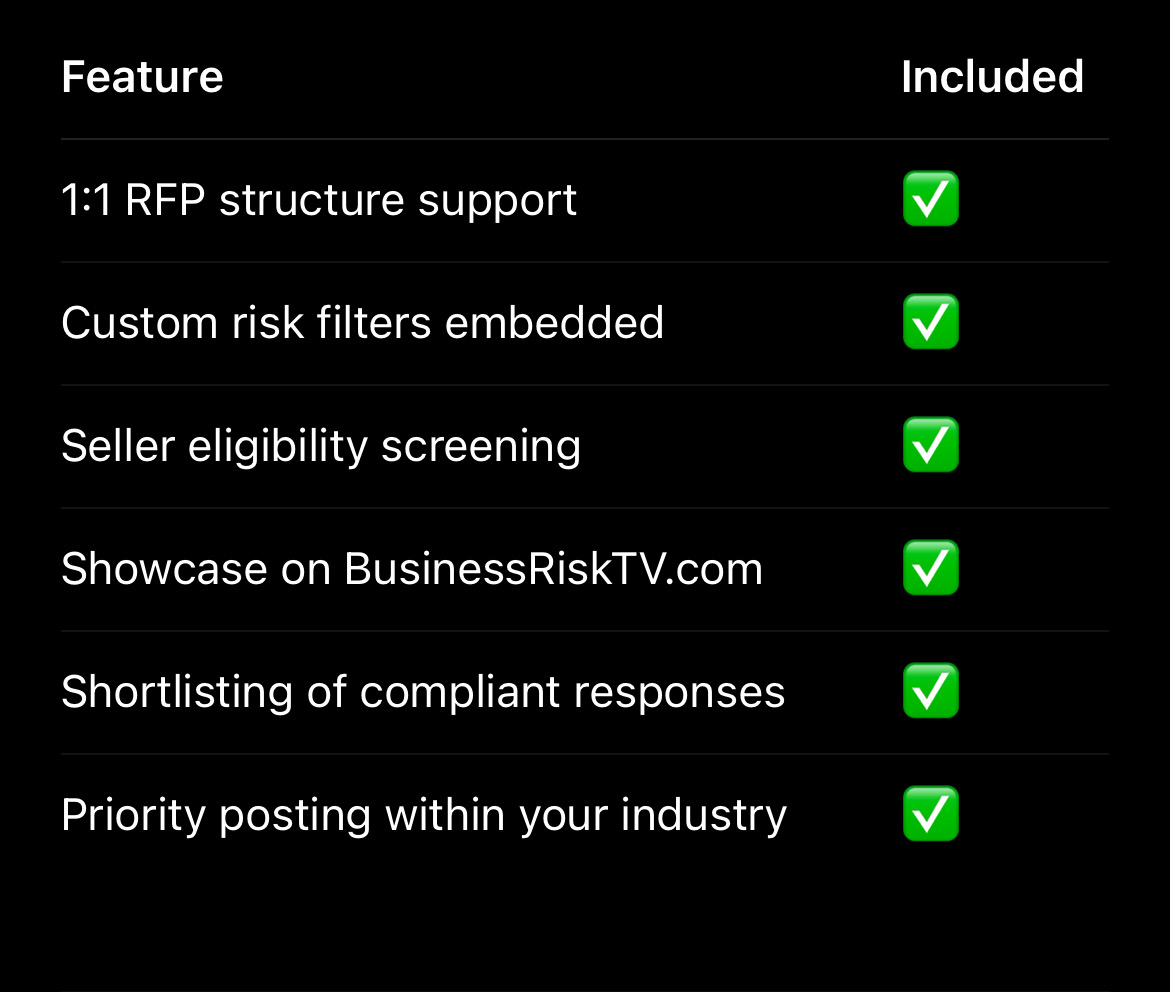Tap the checkmark in the BusinessRiskTV.com showcase row
Viewport: 1170px width, 992px height.
[930, 568]
